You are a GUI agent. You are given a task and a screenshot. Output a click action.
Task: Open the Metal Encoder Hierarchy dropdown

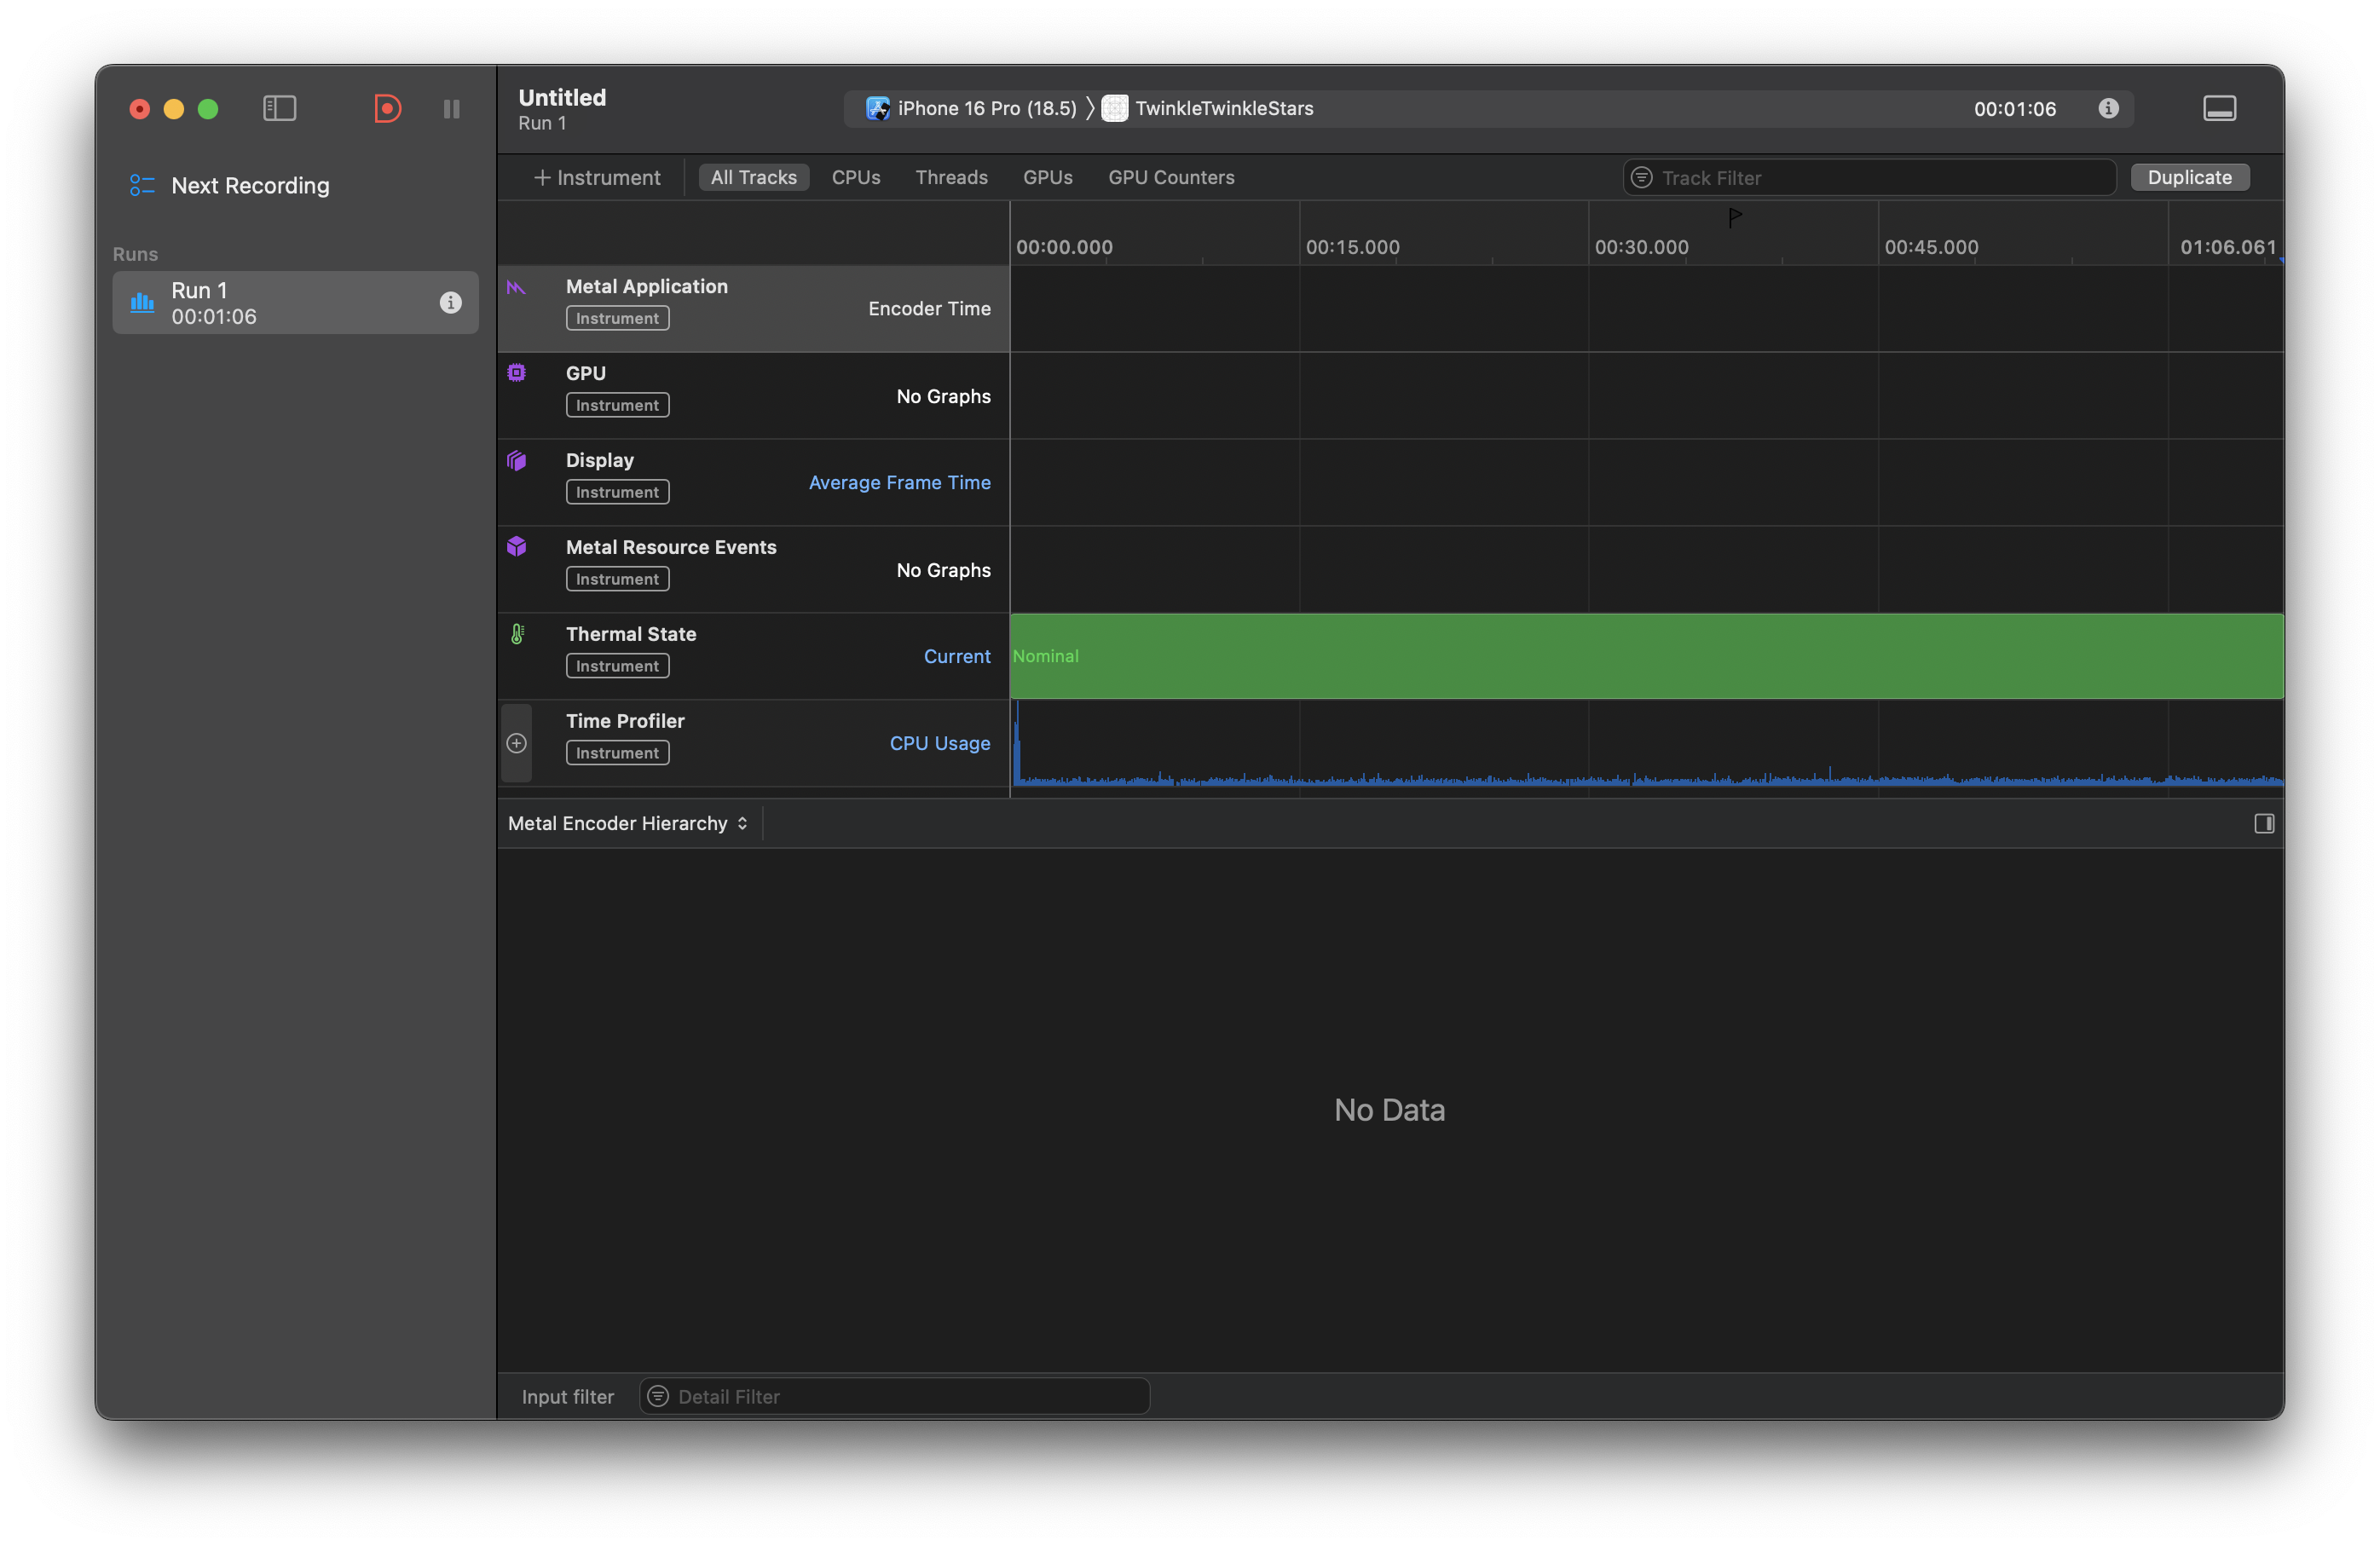click(x=628, y=823)
